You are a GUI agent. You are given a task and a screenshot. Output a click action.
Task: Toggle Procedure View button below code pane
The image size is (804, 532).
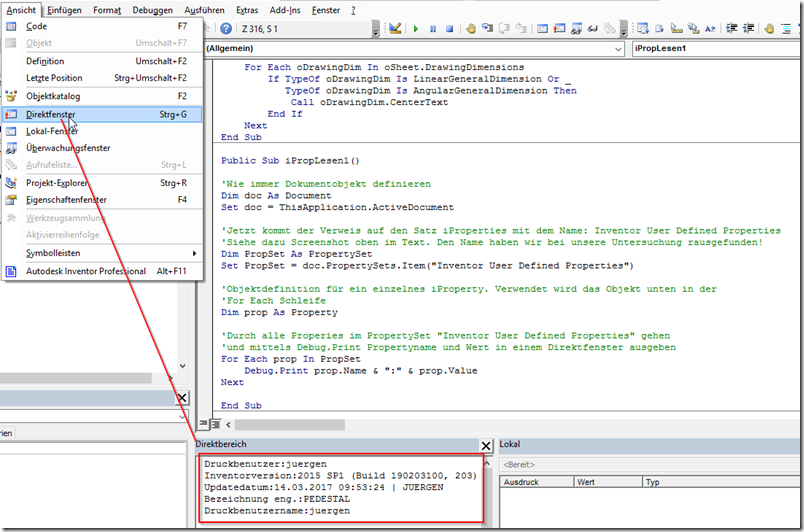[x=204, y=424]
